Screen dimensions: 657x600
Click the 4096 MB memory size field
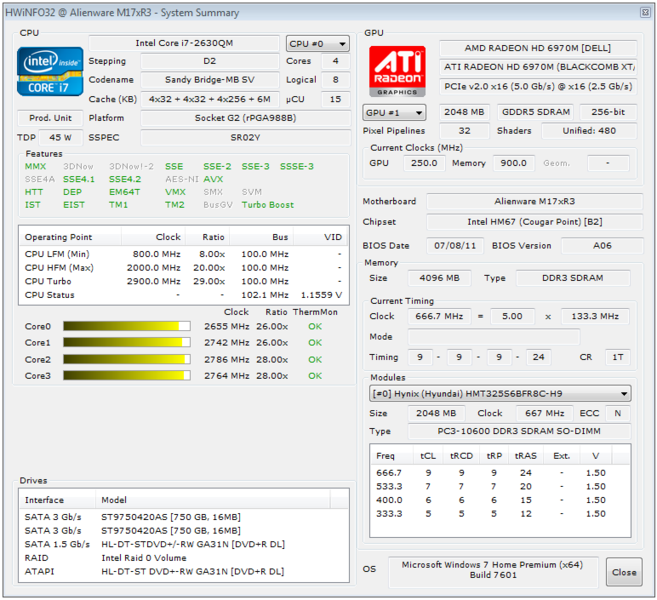439,278
